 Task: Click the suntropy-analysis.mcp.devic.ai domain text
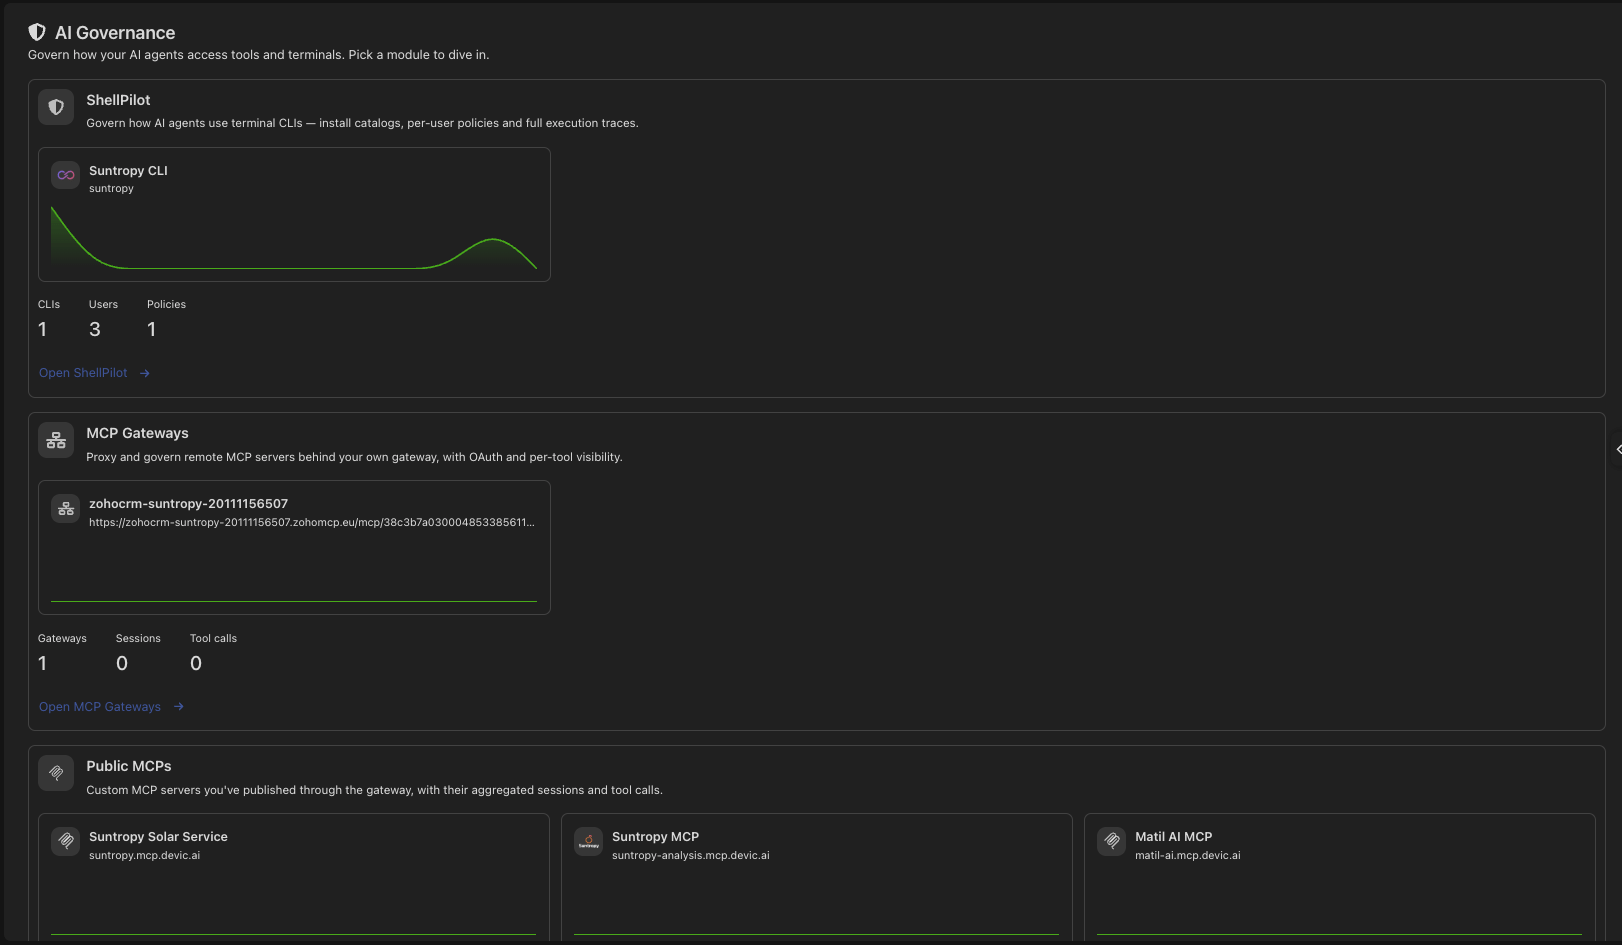pos(691,855)
